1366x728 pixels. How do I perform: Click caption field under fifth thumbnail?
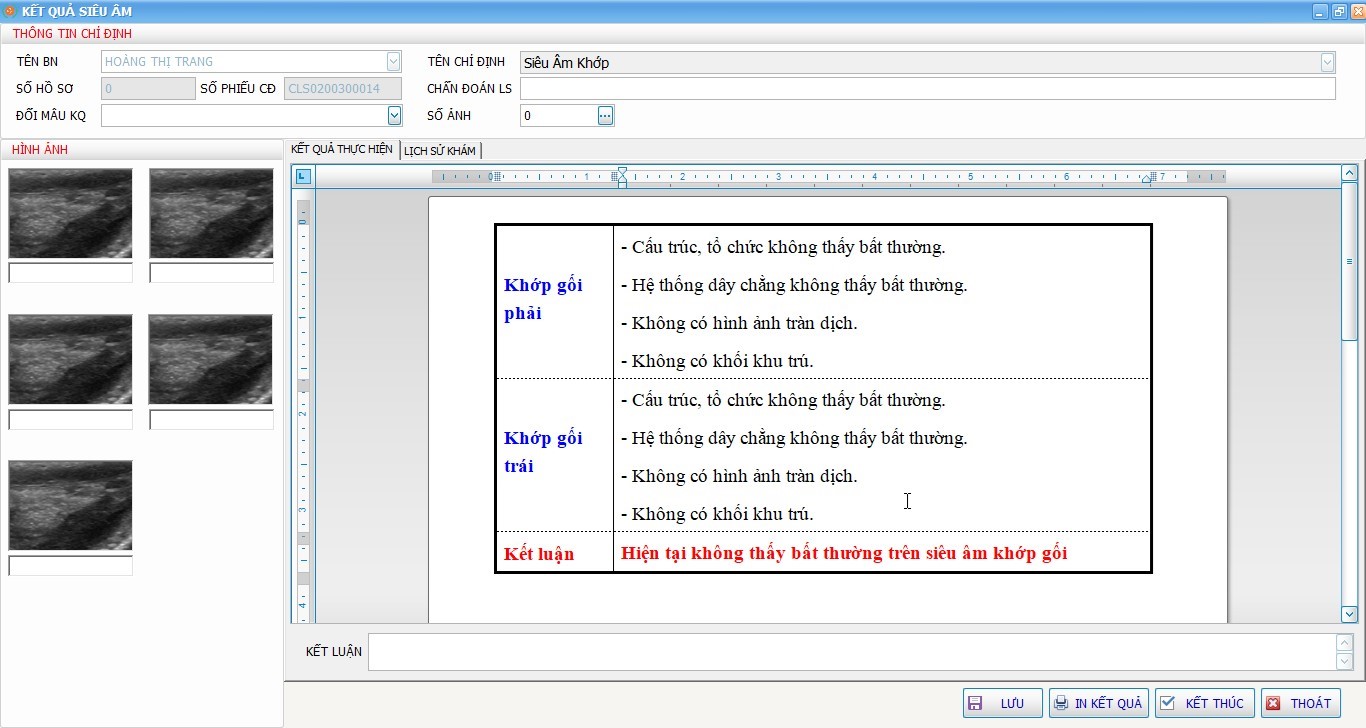70,566
